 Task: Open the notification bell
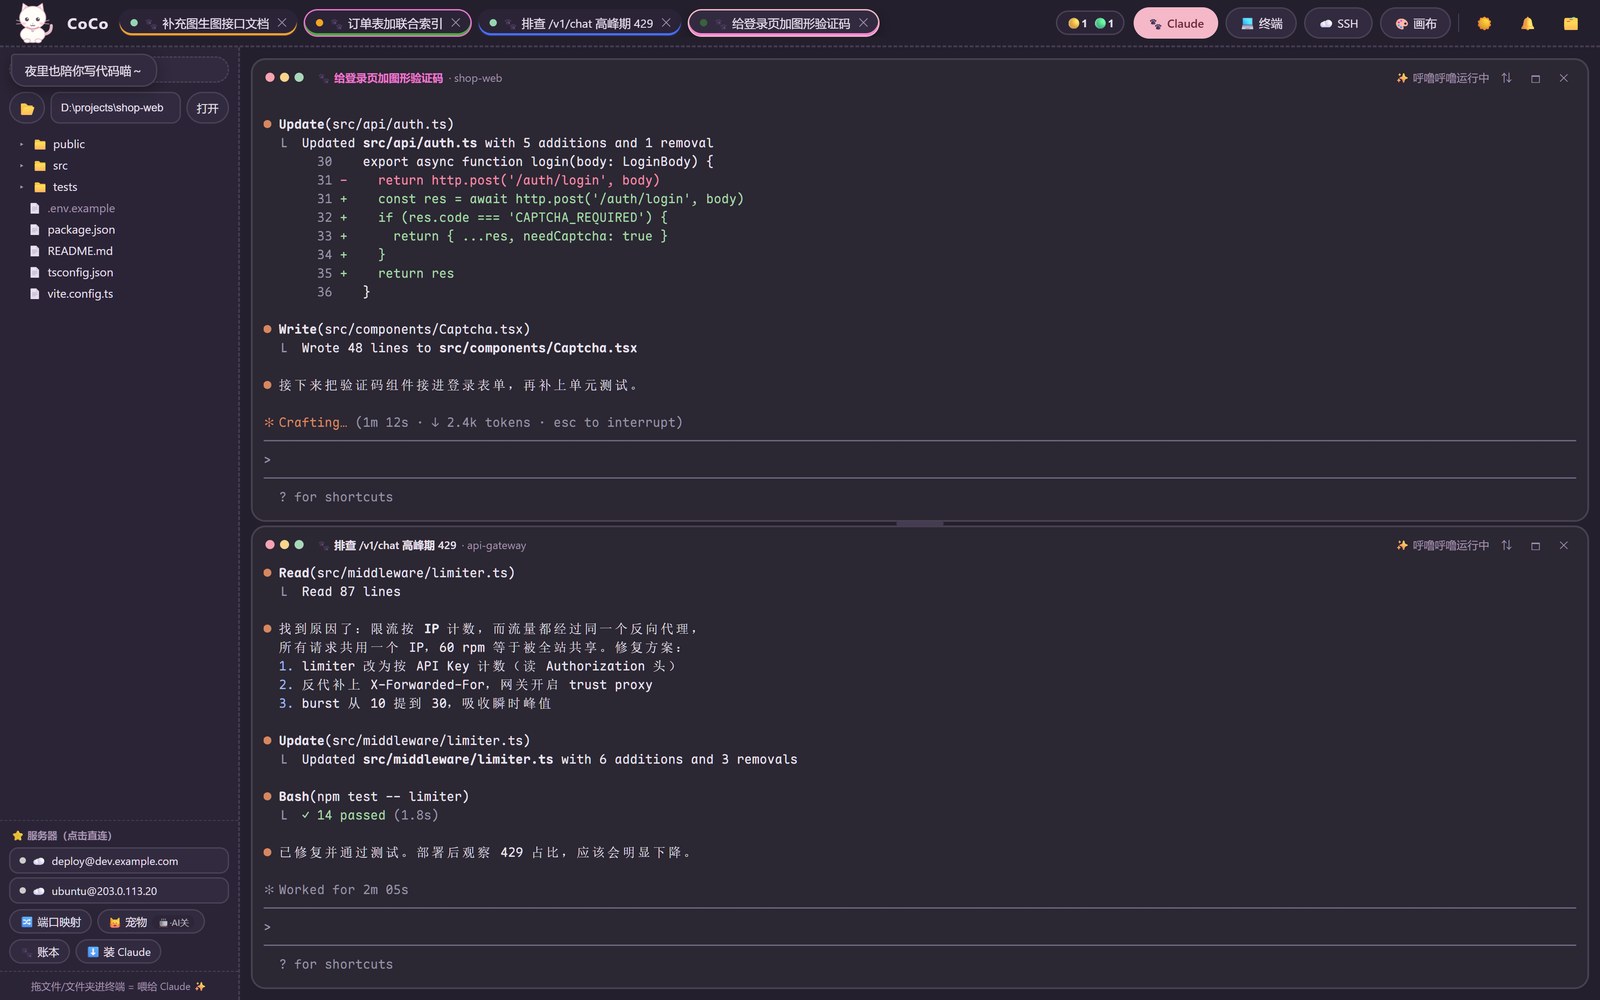(1527, 23)
